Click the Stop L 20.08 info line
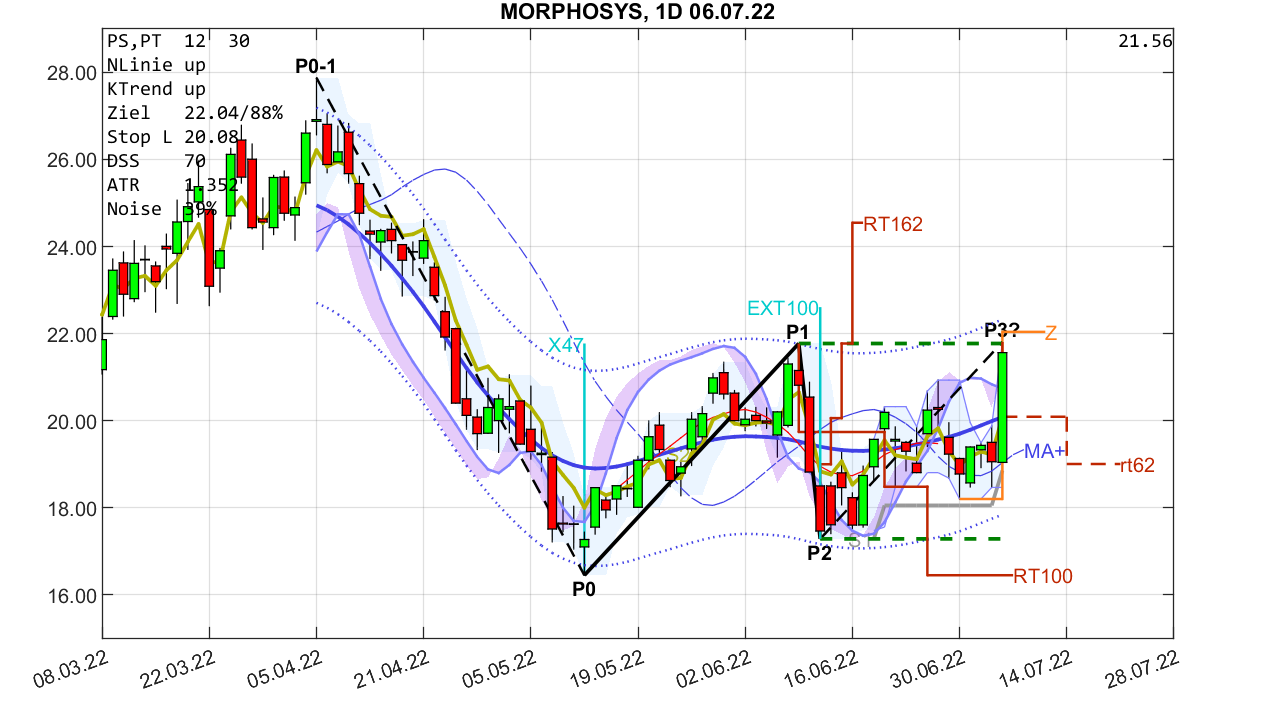Image resolution: width=1276 pixels, height=709 pixels. coord(172,137)
